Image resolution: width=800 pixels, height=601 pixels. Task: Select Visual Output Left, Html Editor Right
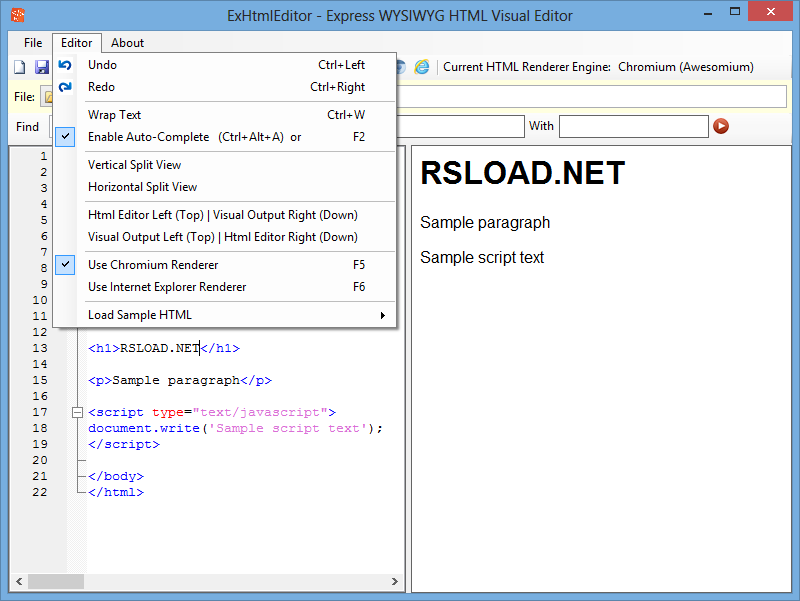coord(225,237)
